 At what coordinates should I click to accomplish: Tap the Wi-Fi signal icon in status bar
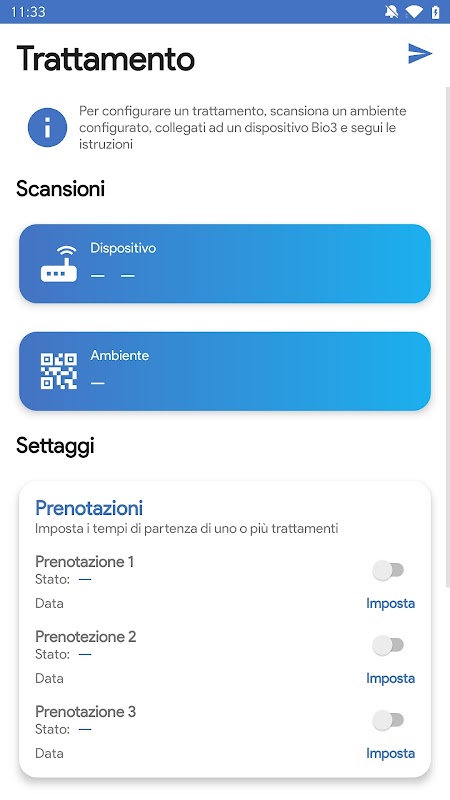pyautogui.click(x=414, y=12)
